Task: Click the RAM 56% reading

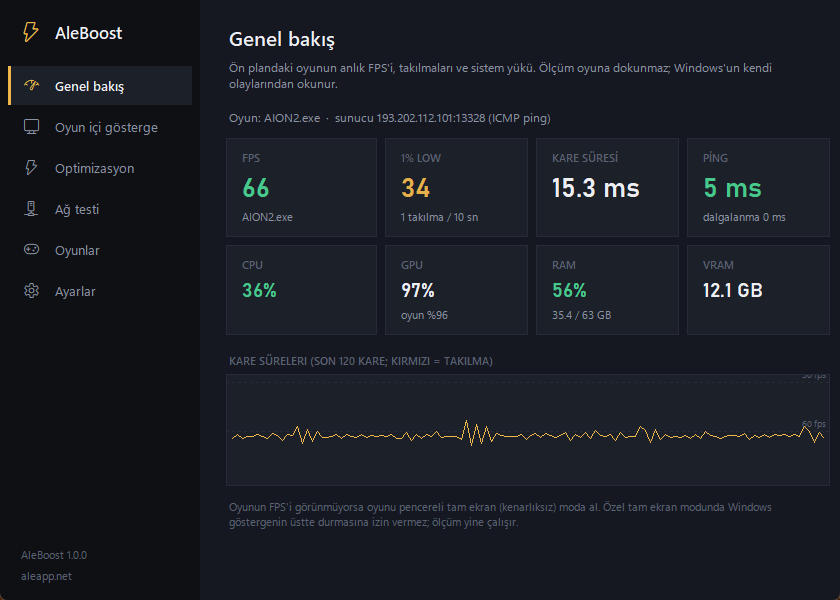Action: point(569,290)
